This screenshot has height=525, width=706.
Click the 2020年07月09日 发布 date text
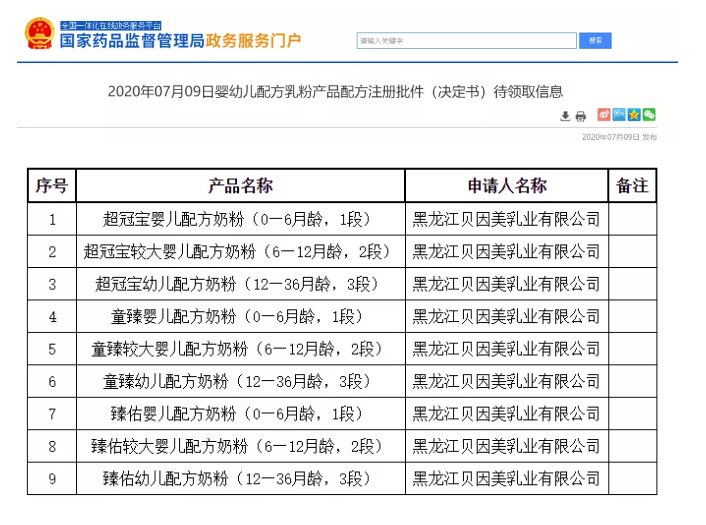[x=619, y=137]
